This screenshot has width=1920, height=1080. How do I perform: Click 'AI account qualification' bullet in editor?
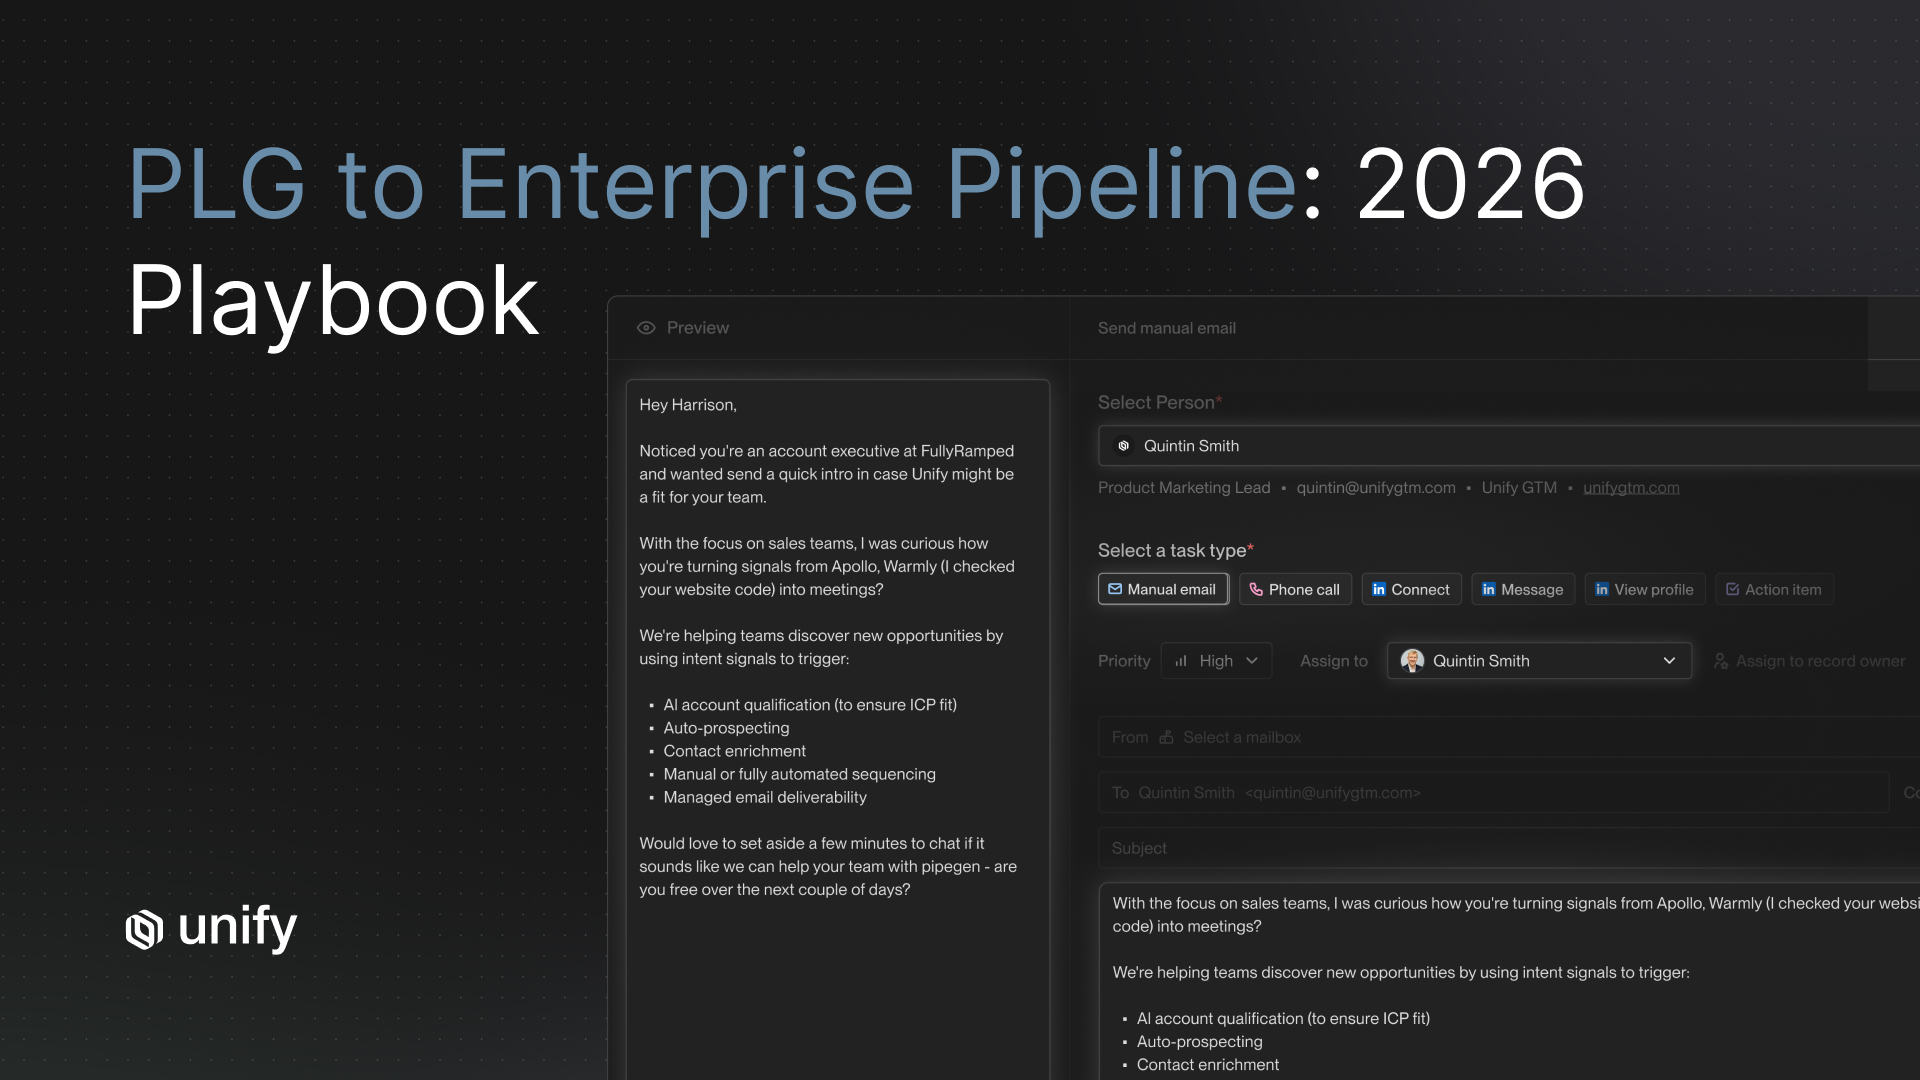click(x=1283, y=1019)
